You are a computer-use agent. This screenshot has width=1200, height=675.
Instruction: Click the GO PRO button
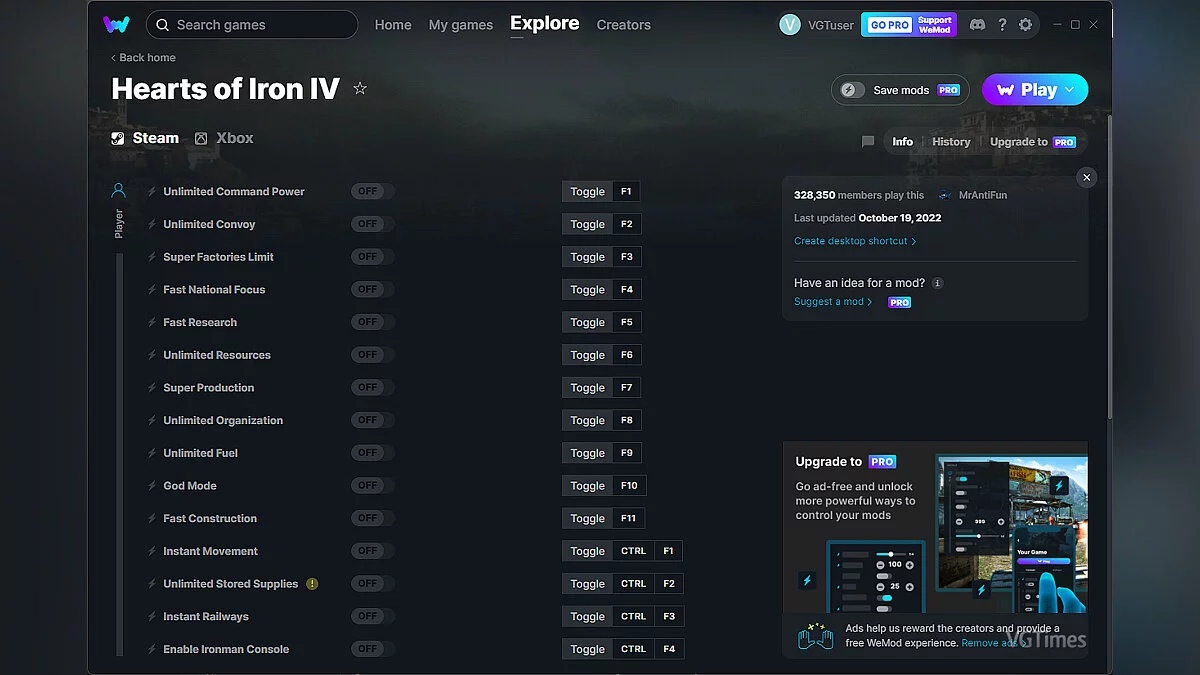coord(889,25)
